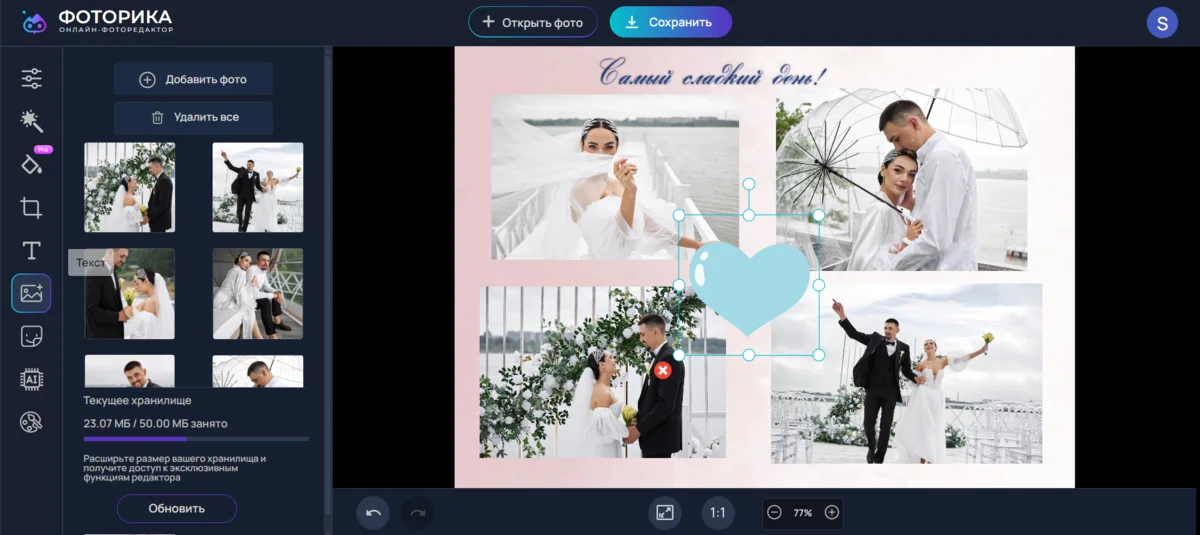1200x535 pixels.
Task: Click Добавить фото button
Action: click(x=193, y=79)
